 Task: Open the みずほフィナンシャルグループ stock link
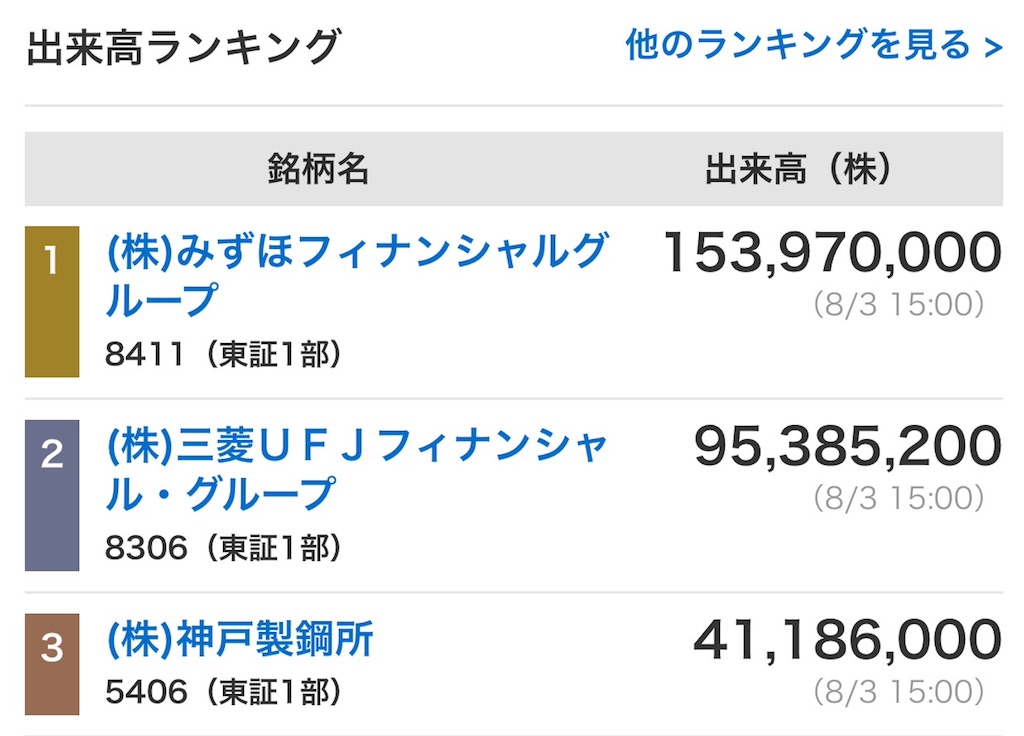357,274
